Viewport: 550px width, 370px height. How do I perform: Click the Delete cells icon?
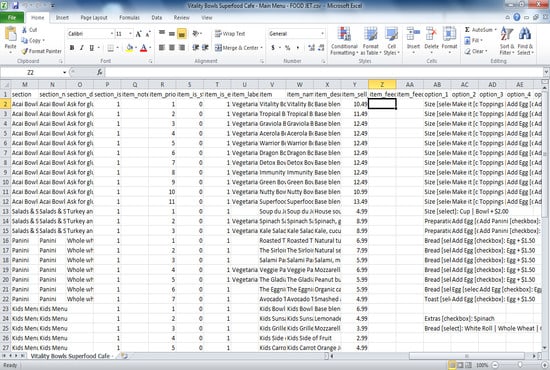(x=431, y=34)
